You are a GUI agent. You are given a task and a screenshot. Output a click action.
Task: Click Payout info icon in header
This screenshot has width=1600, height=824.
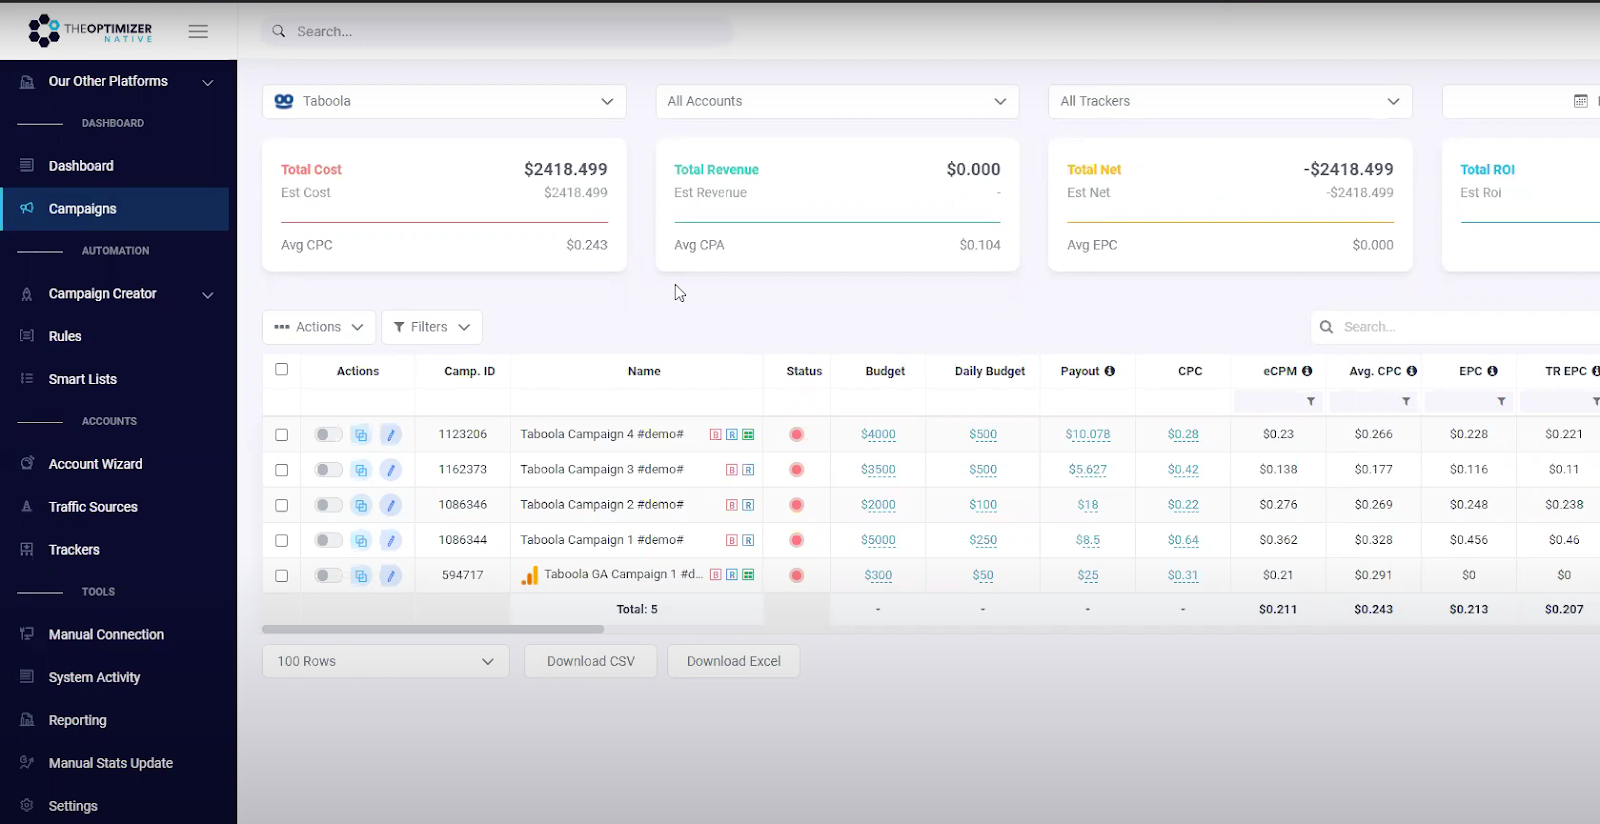pos(1110,371)
